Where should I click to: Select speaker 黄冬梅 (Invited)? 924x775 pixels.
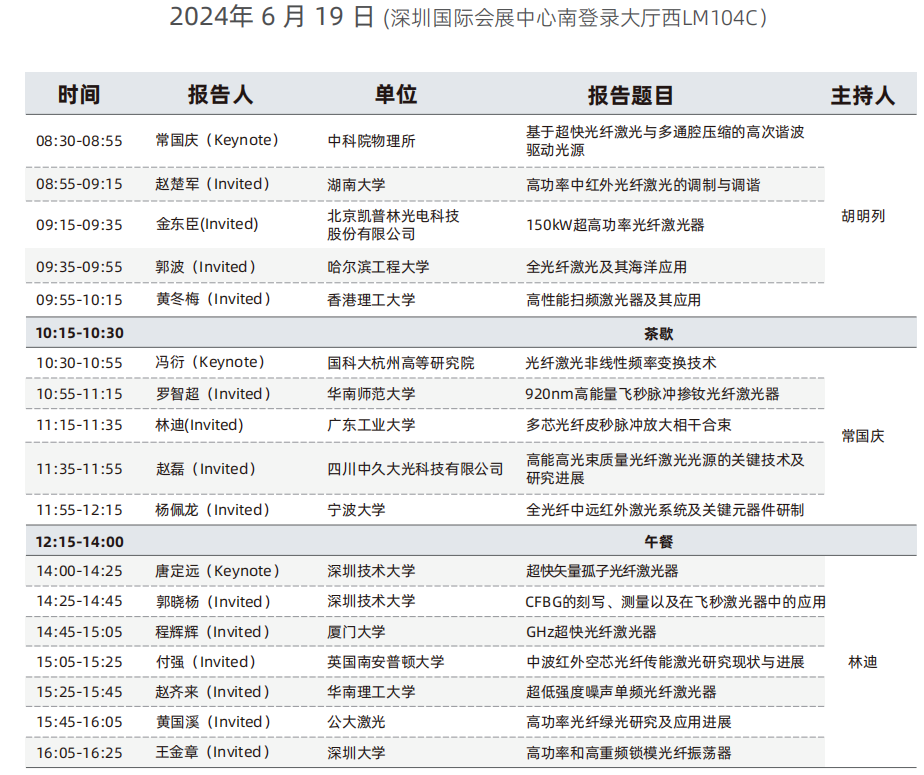click(213, 299)
